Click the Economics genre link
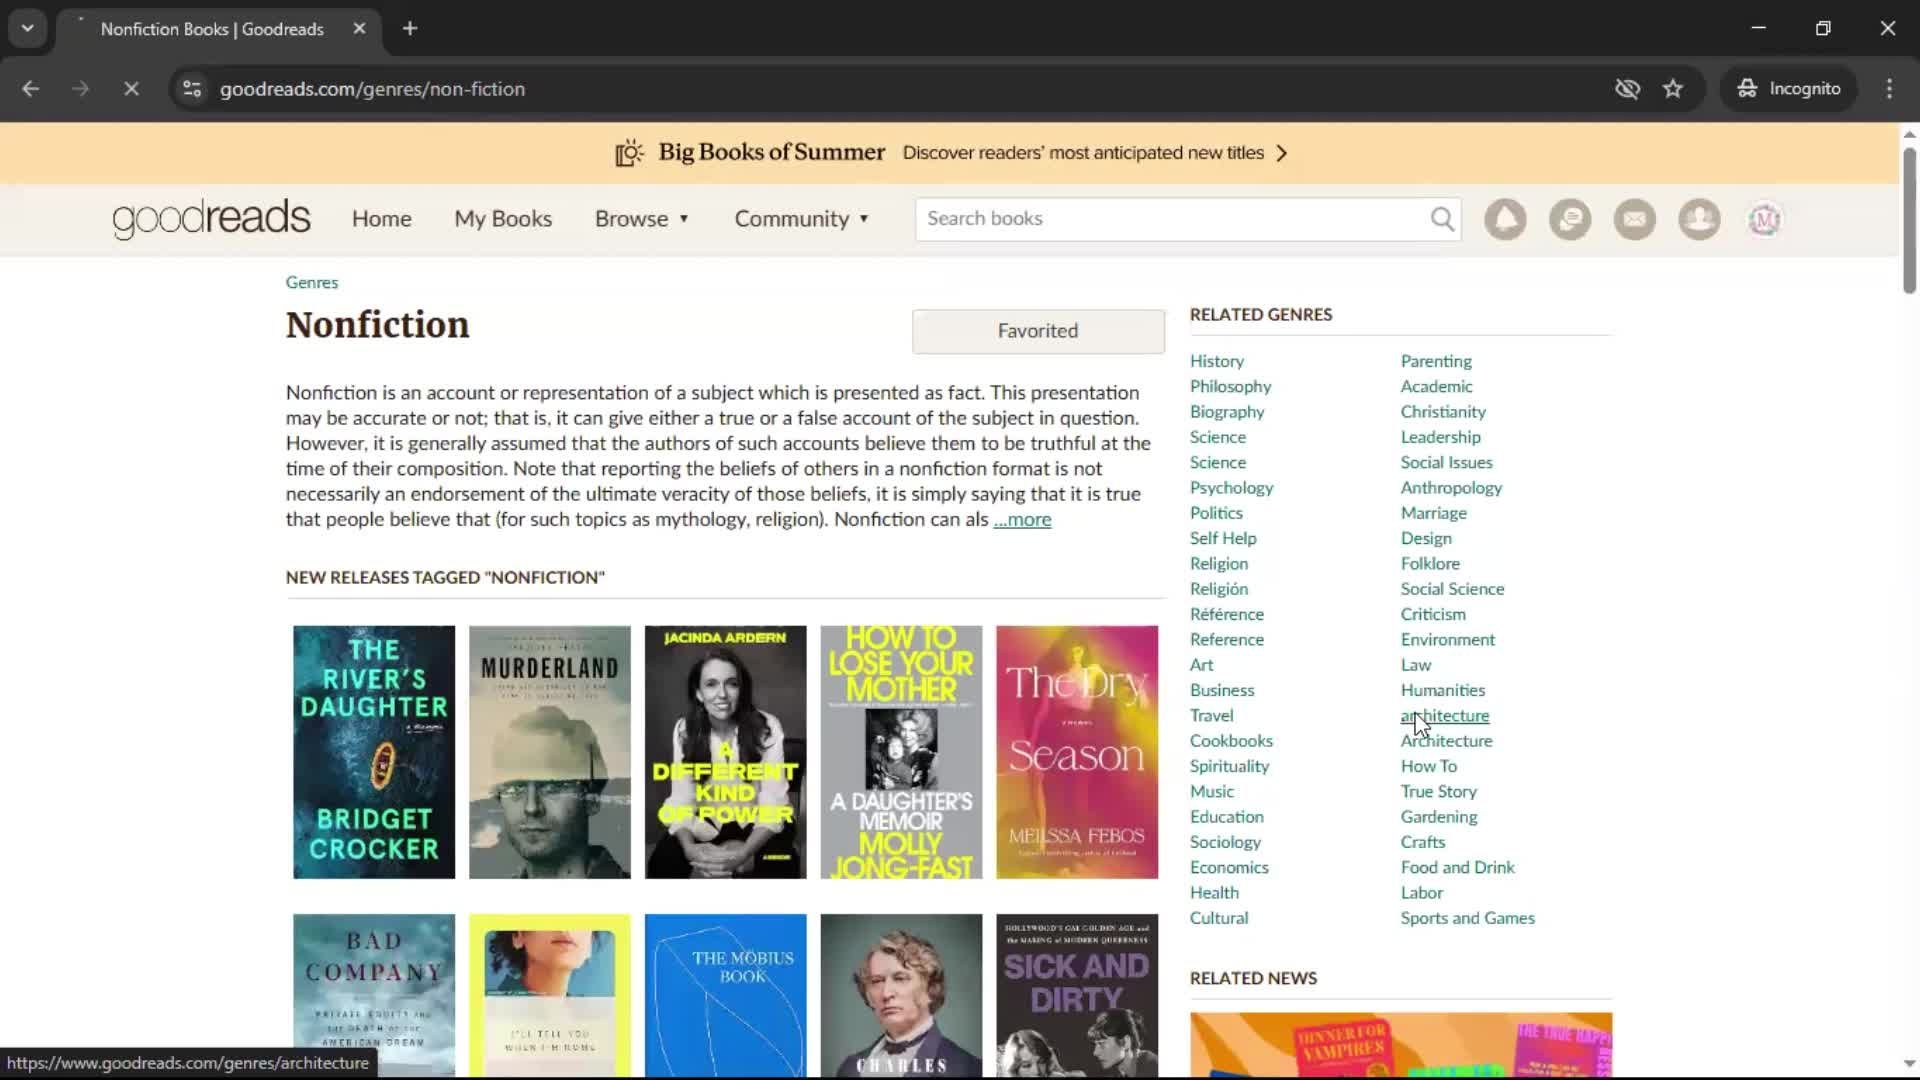This screenshot has width=1920, height=1080. point(1229,867)
